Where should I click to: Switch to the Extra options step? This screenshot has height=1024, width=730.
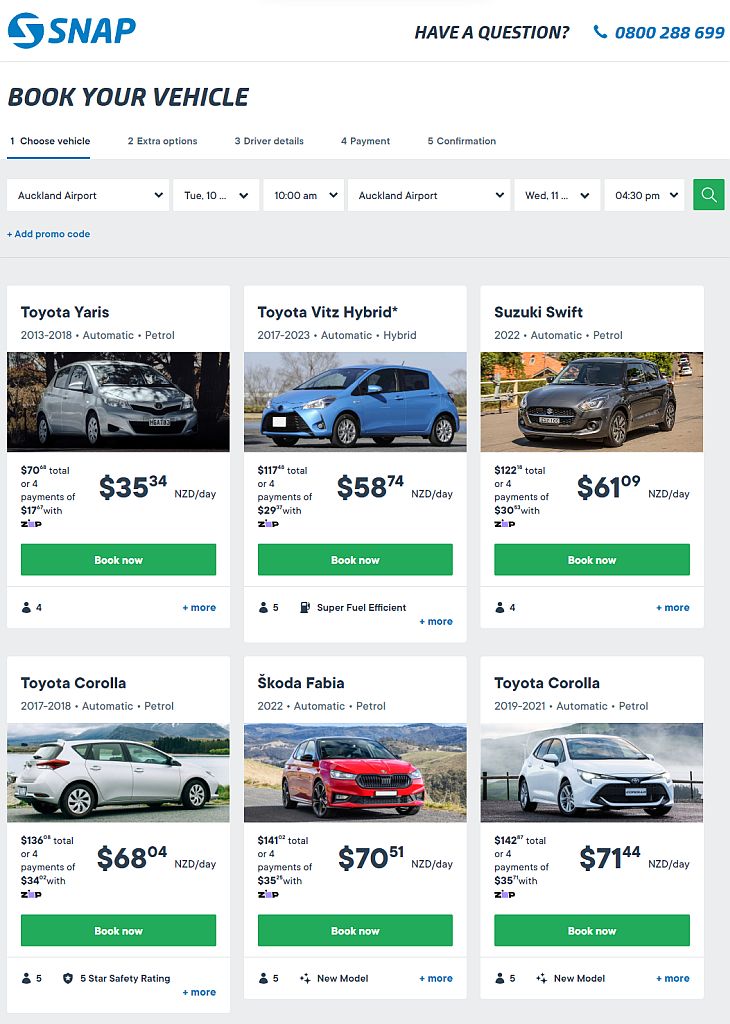point(162,141)
